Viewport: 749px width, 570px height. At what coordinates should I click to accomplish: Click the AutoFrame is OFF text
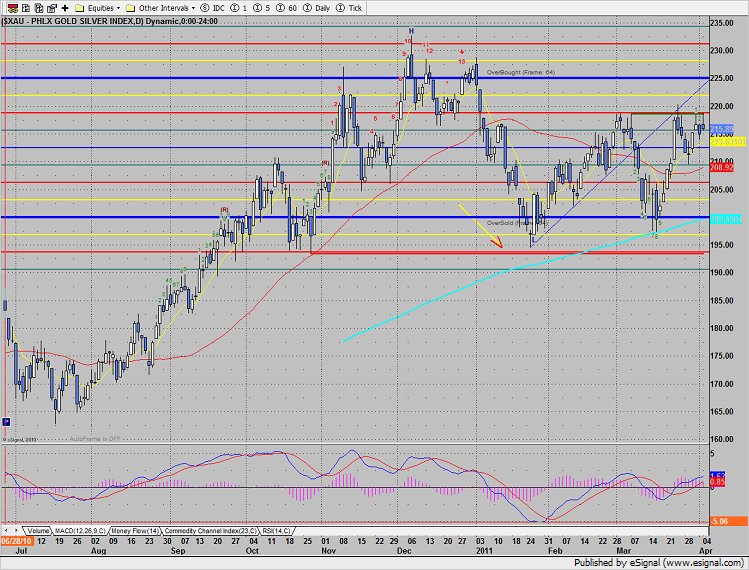coord(95,439)
